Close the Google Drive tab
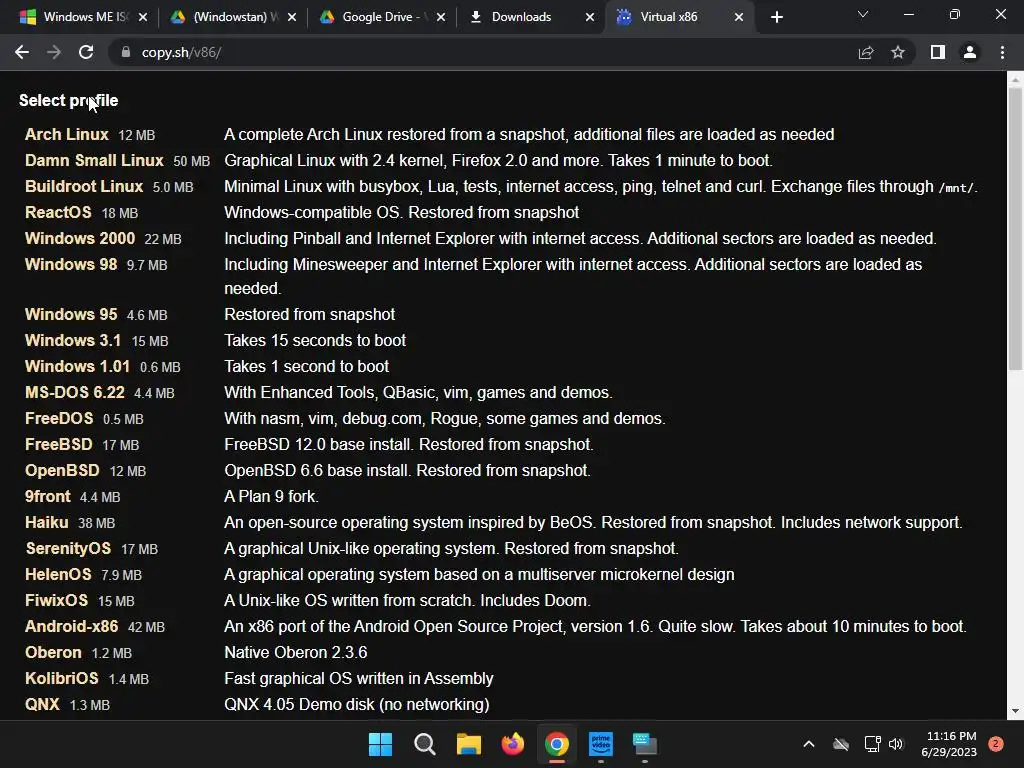1024x768 pixels. 441,17
